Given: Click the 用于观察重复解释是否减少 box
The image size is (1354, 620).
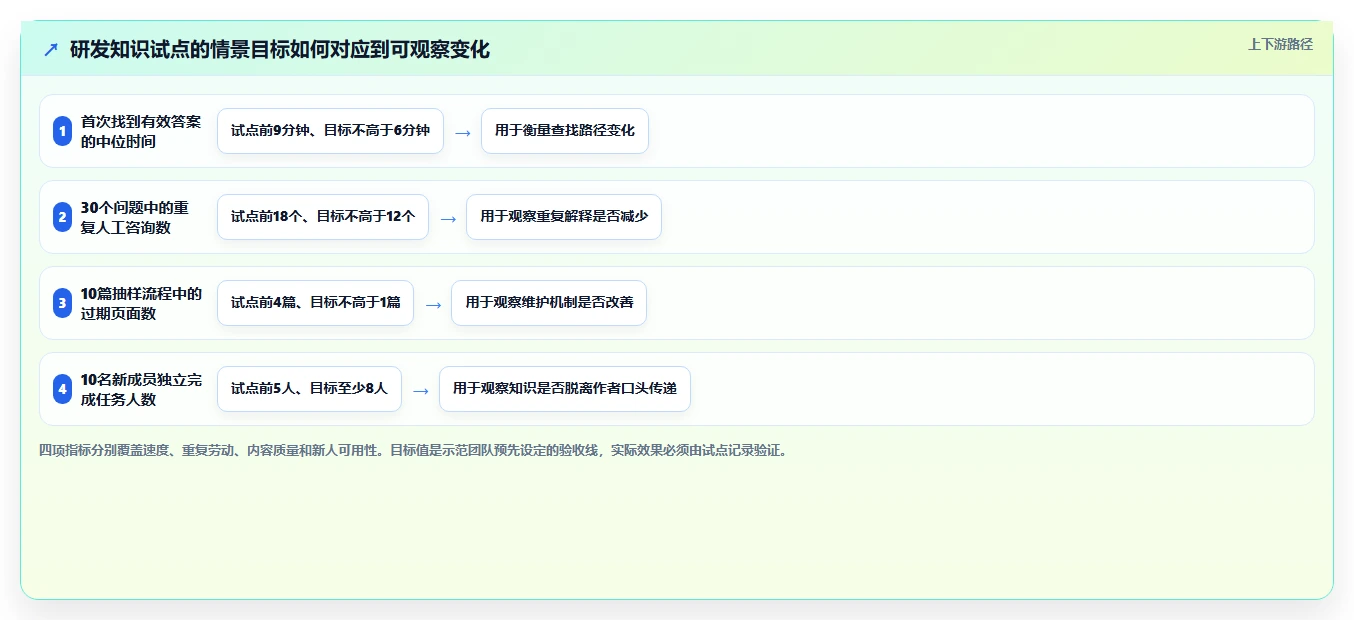Looking at the screenshot, I should pos(564,217).
